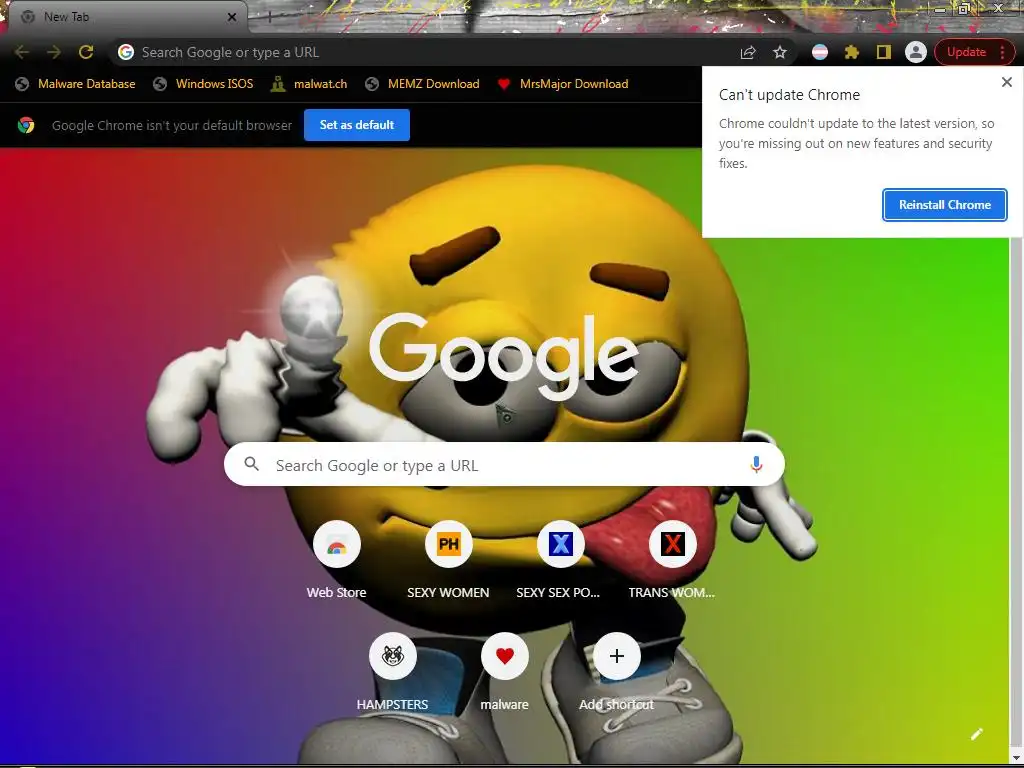Share this page via the share icon
Screen dimensions: 1024x768
(748, 52)
